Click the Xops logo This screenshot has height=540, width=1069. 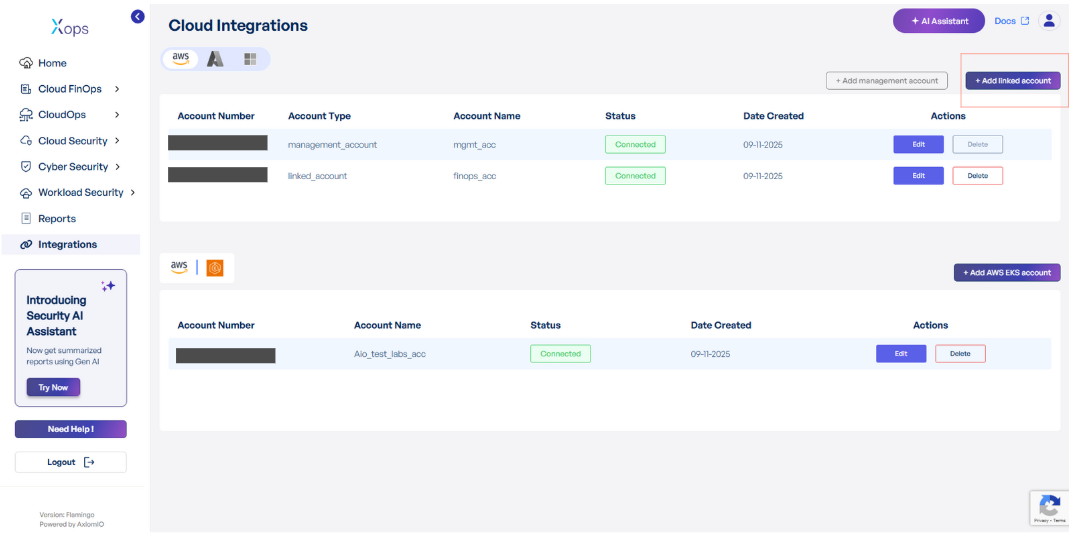69,28
